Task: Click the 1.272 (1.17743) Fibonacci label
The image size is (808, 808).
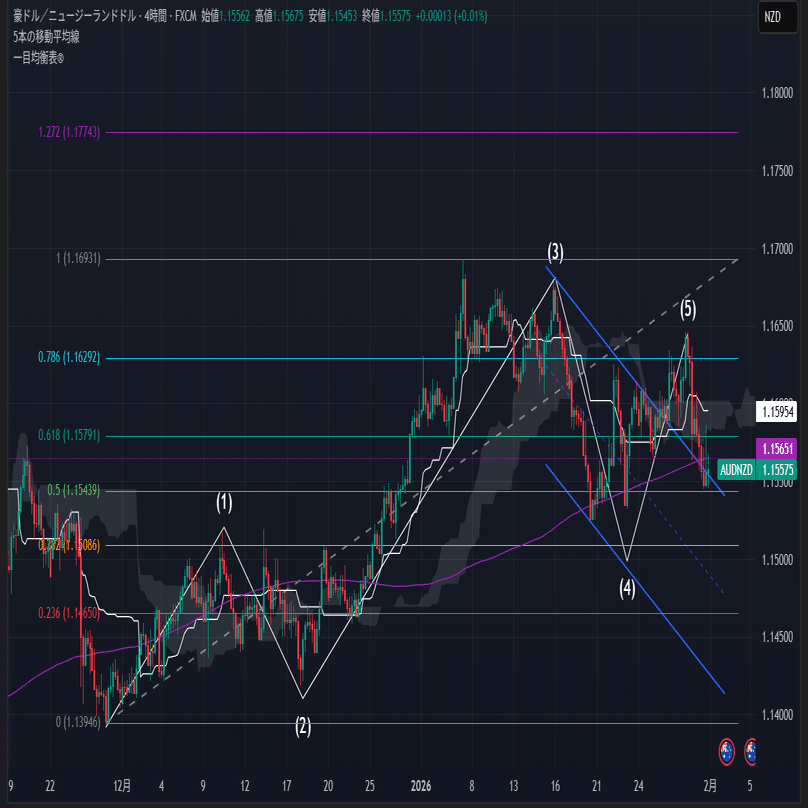Action: 70,132
